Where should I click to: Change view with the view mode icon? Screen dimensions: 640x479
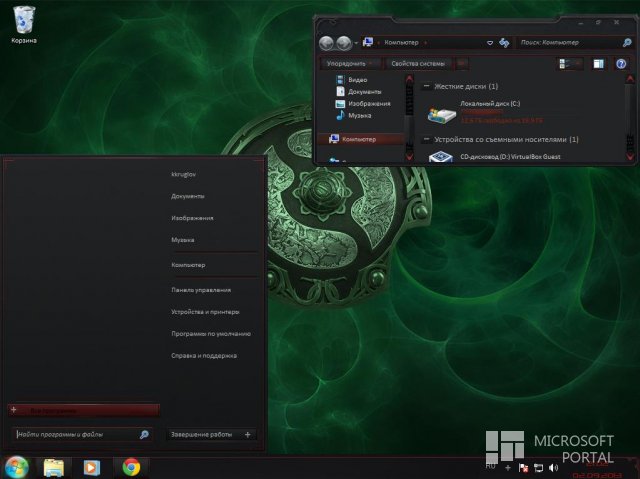[564, 64]
